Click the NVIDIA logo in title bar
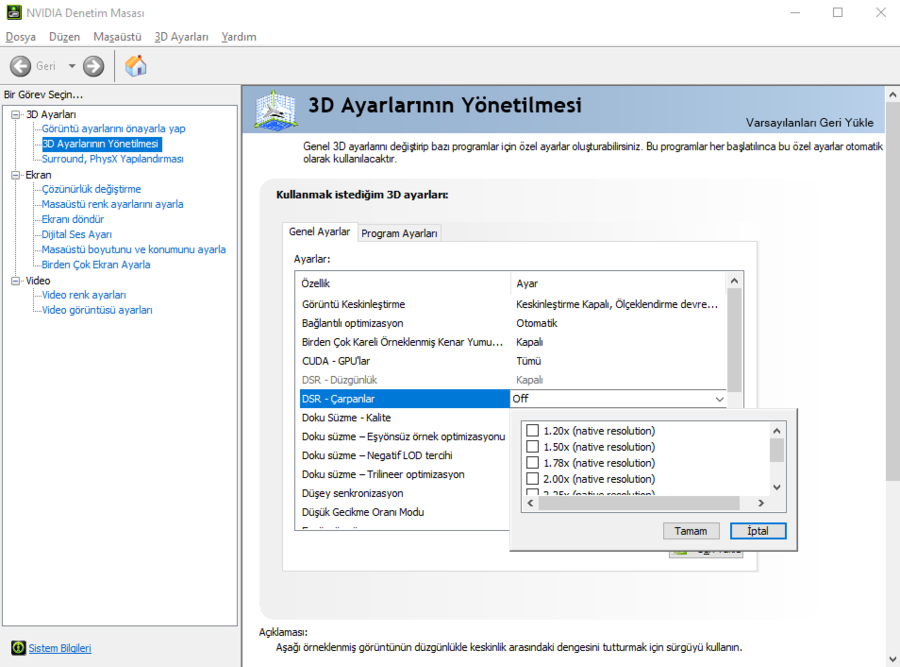The width and height of the screenshot is (900, 667). (x=13, y=13)
